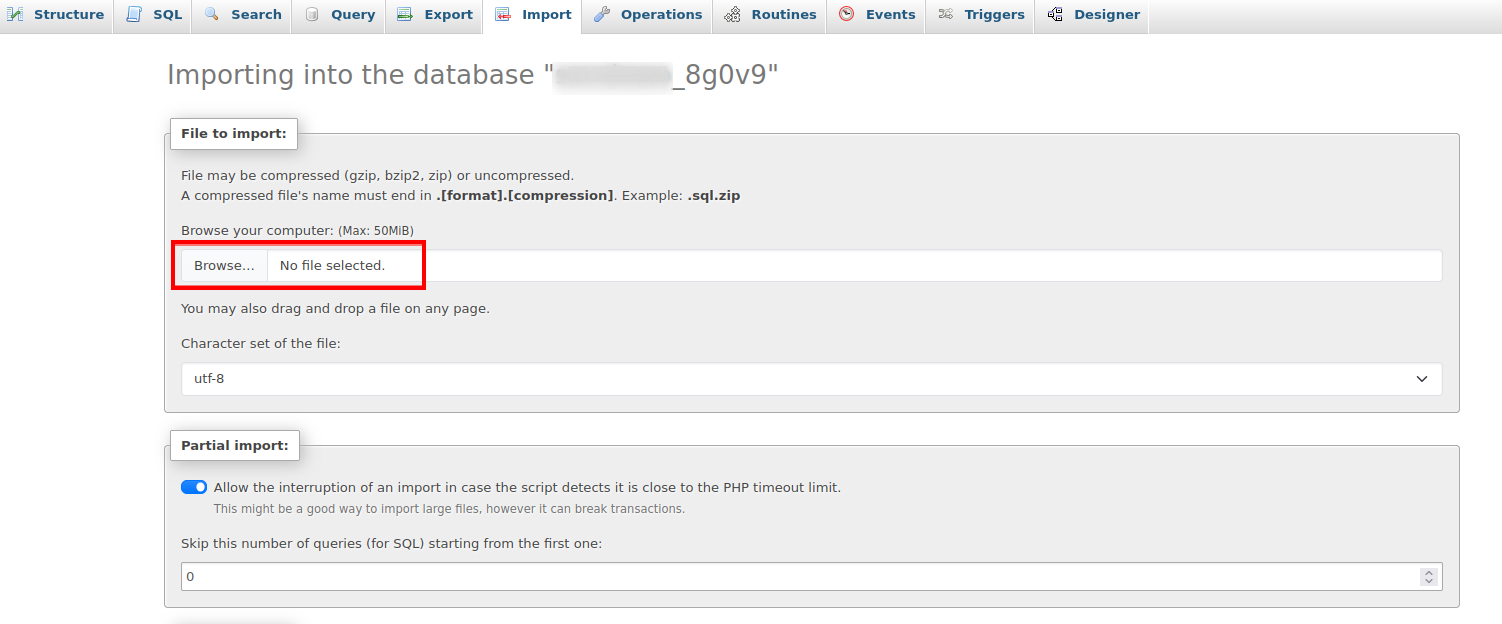The width and height of the screenshot is (1502, 624).
Task: Click the Partial import section label
Action: tap(235, 445)
